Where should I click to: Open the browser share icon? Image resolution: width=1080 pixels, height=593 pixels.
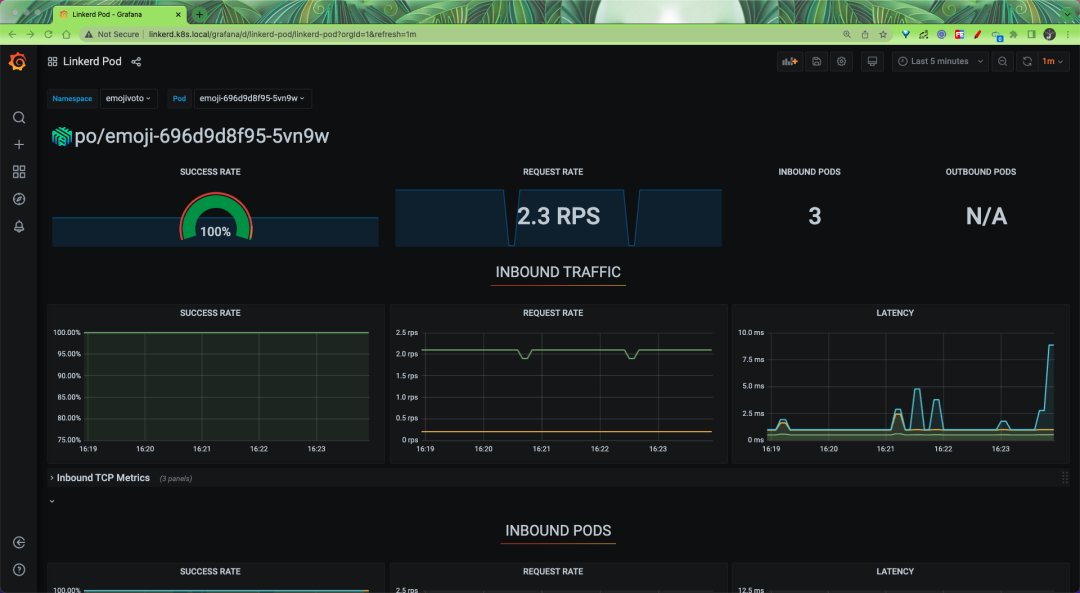click(865, 34)
